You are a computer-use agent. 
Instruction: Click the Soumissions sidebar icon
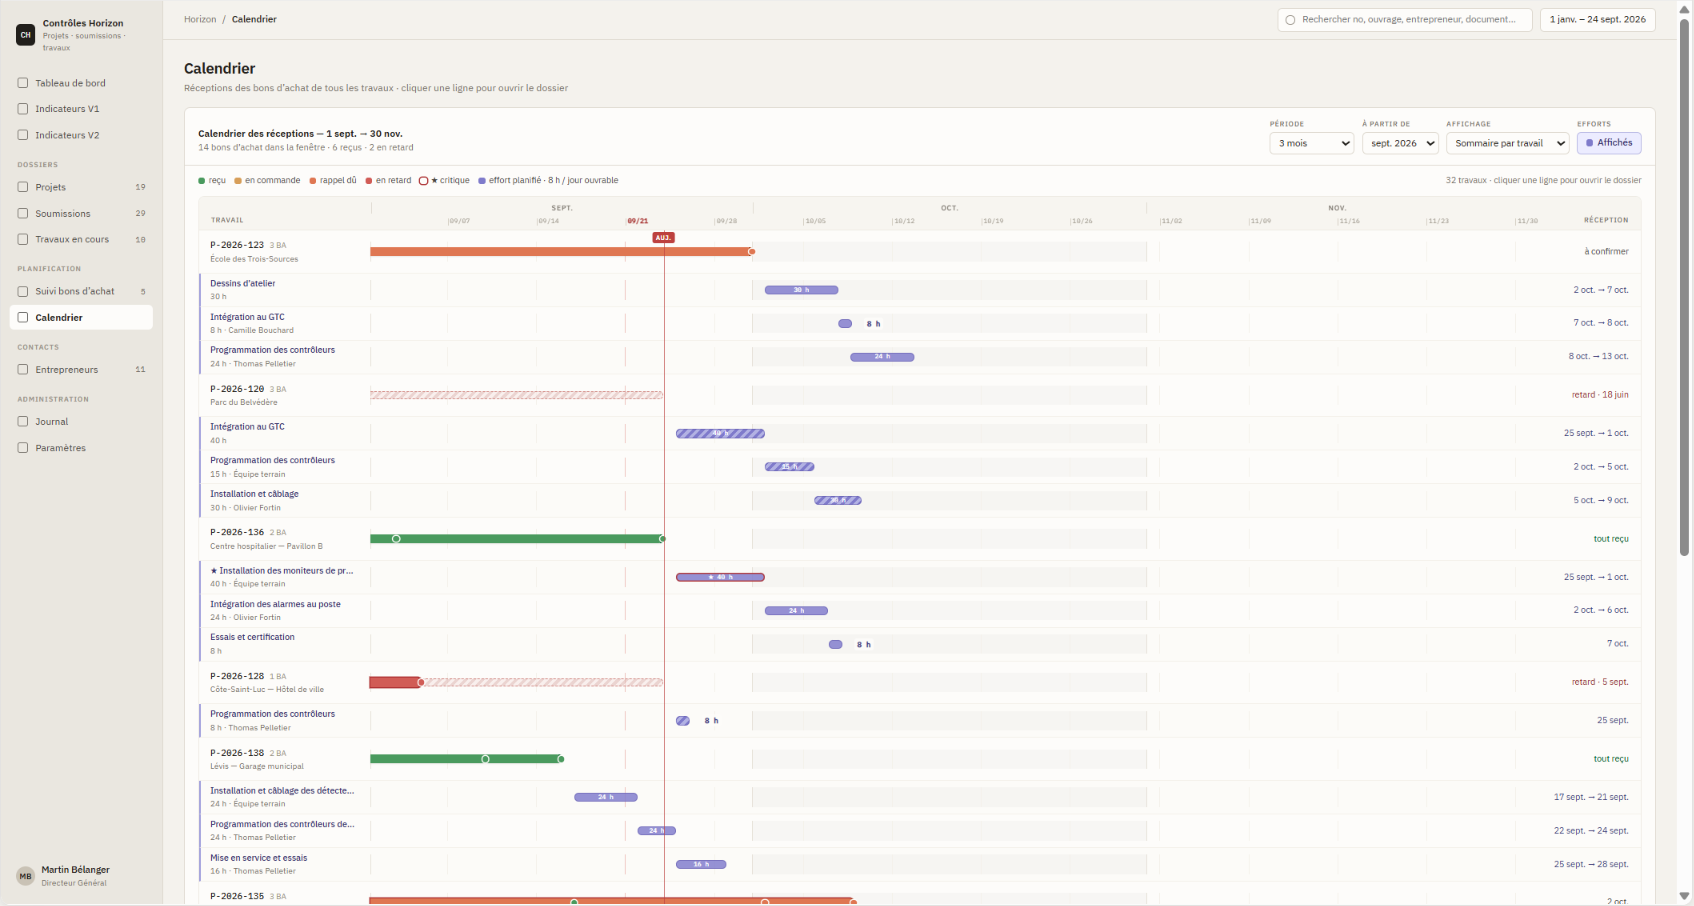[x=23, y=213]
